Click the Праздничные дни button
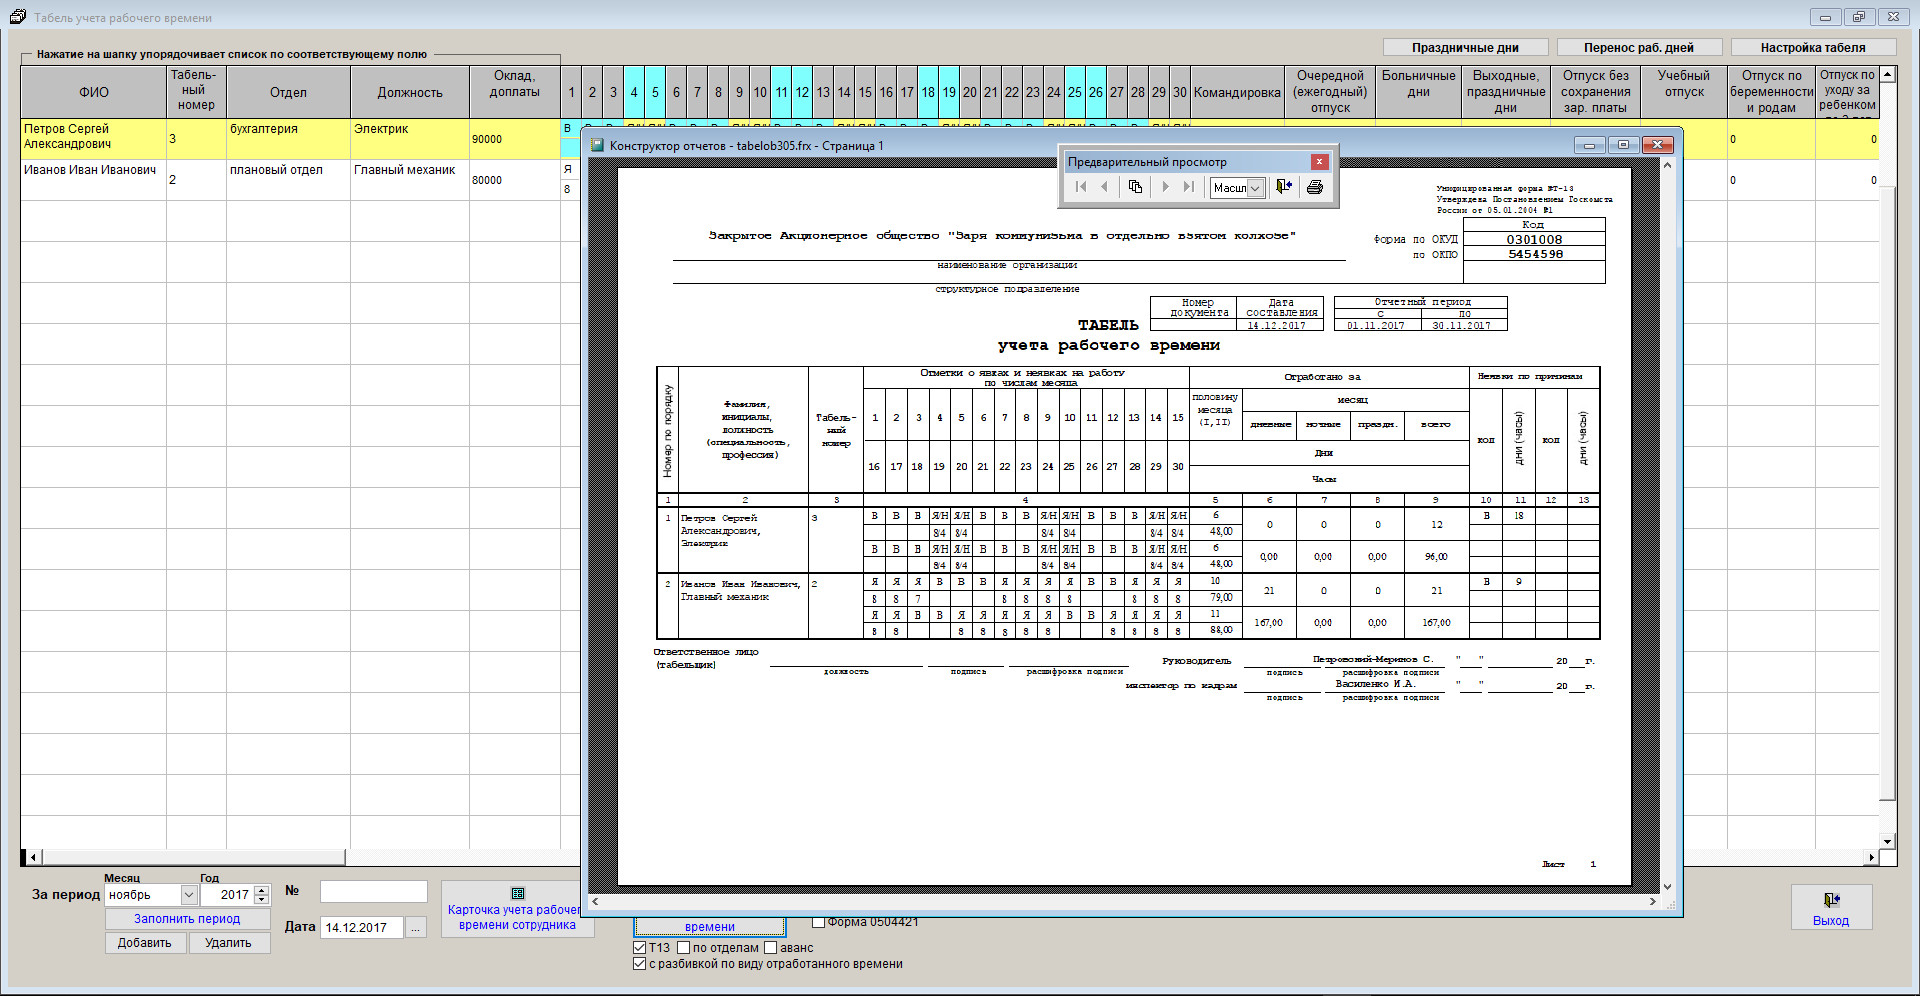This screenshot has width=1920, height=996. click(1465, 48)
